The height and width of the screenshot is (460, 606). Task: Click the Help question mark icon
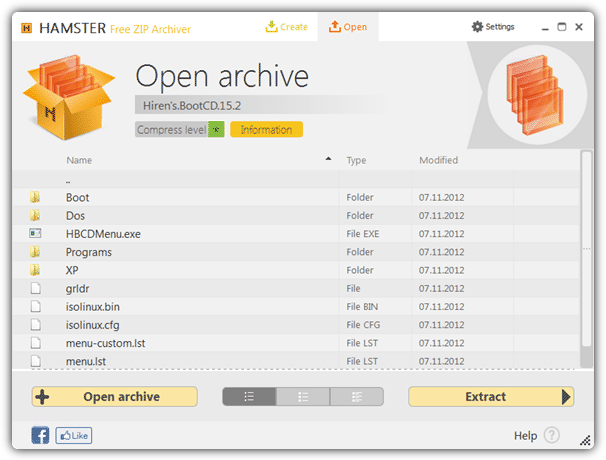[552, 435]
